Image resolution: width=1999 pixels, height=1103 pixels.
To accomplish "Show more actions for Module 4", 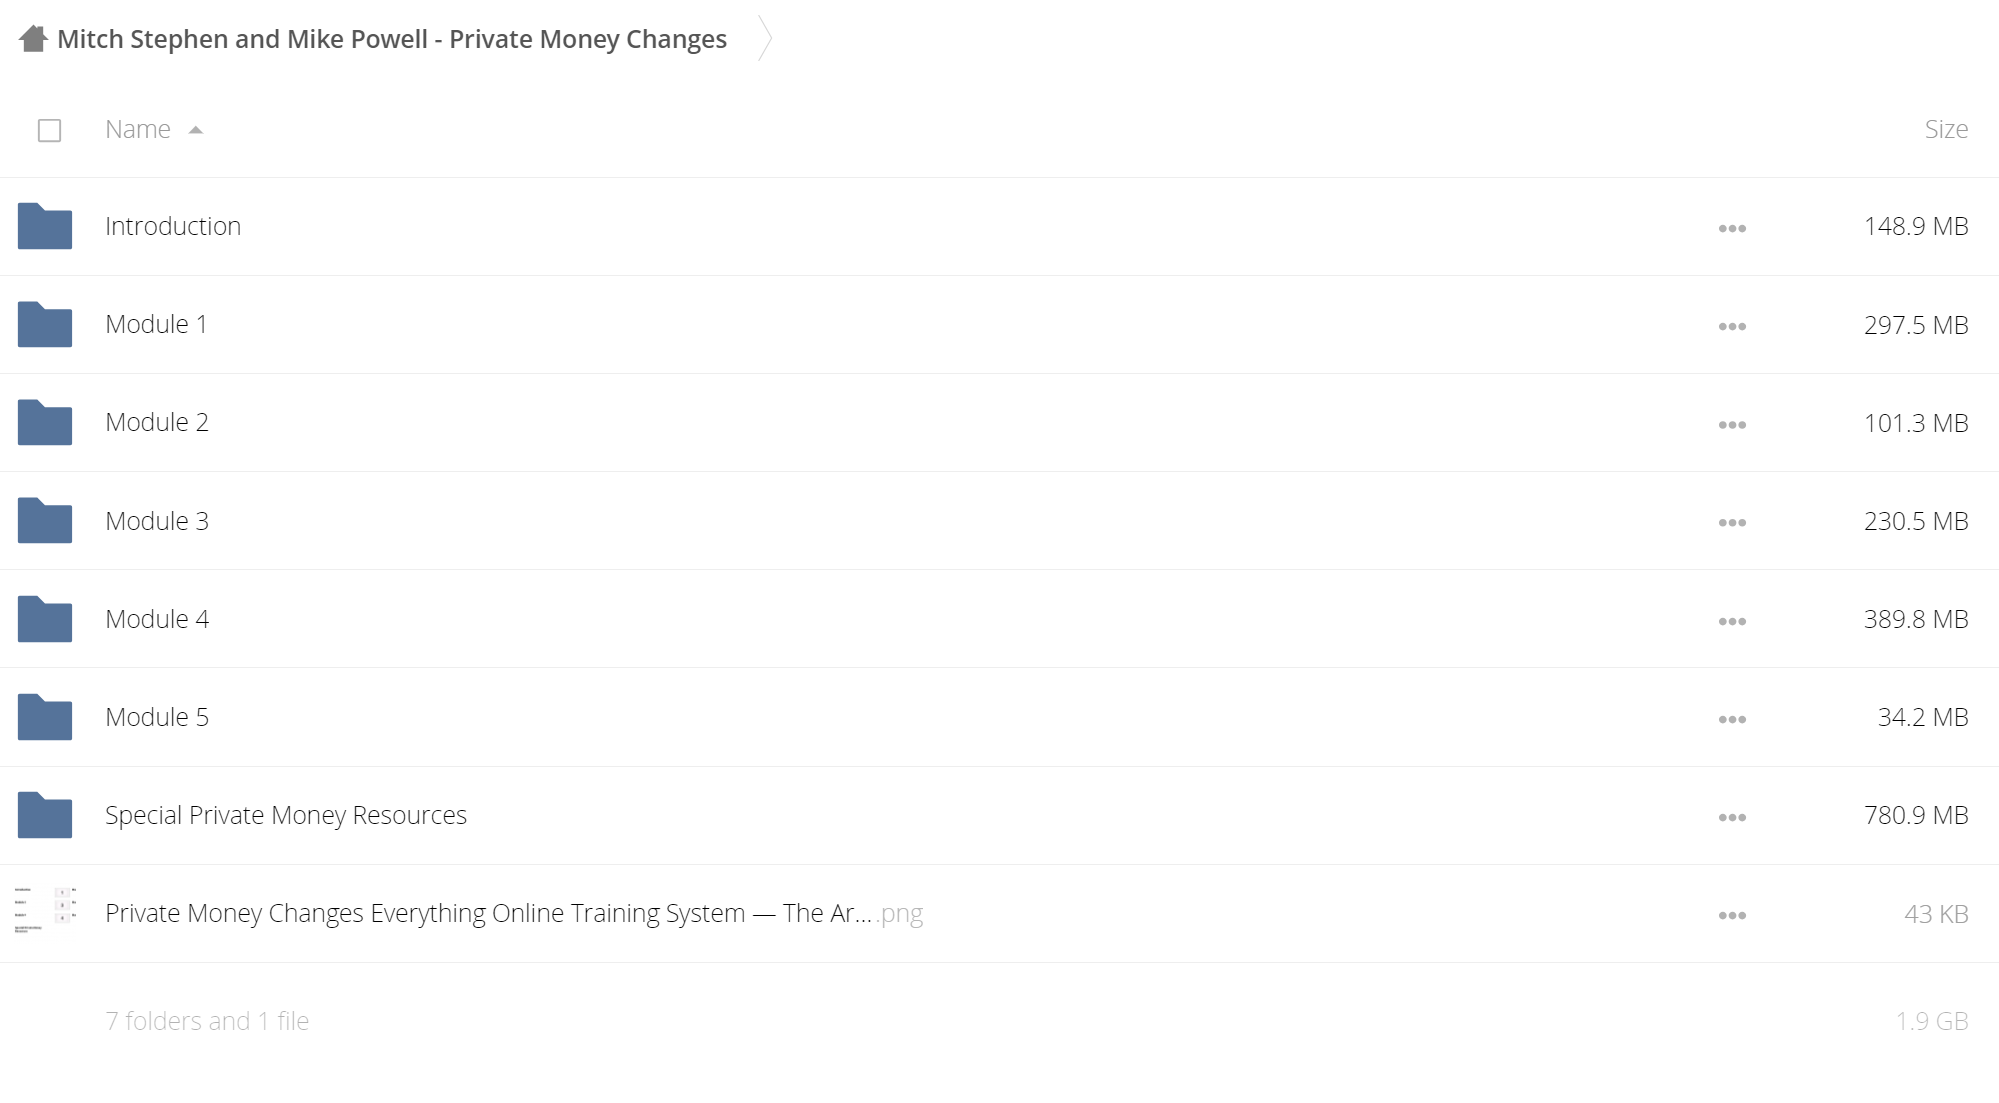I will (x=1732, y=621).
